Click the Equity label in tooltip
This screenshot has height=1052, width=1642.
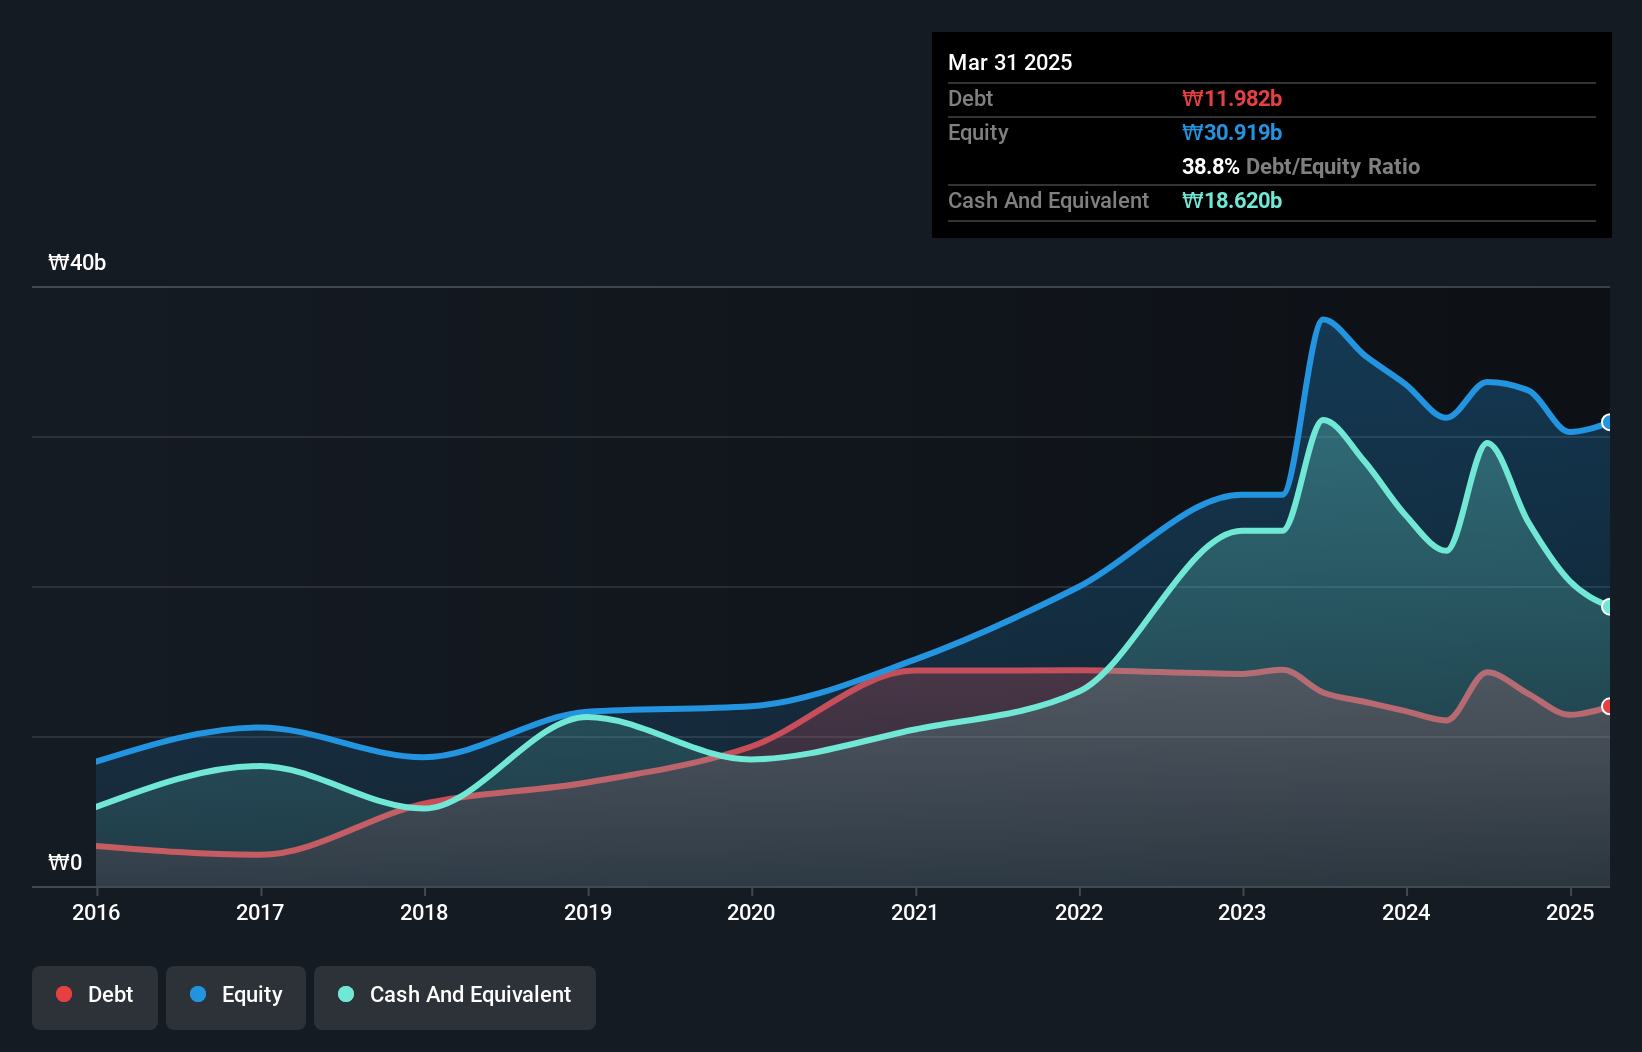click(978, 133)
